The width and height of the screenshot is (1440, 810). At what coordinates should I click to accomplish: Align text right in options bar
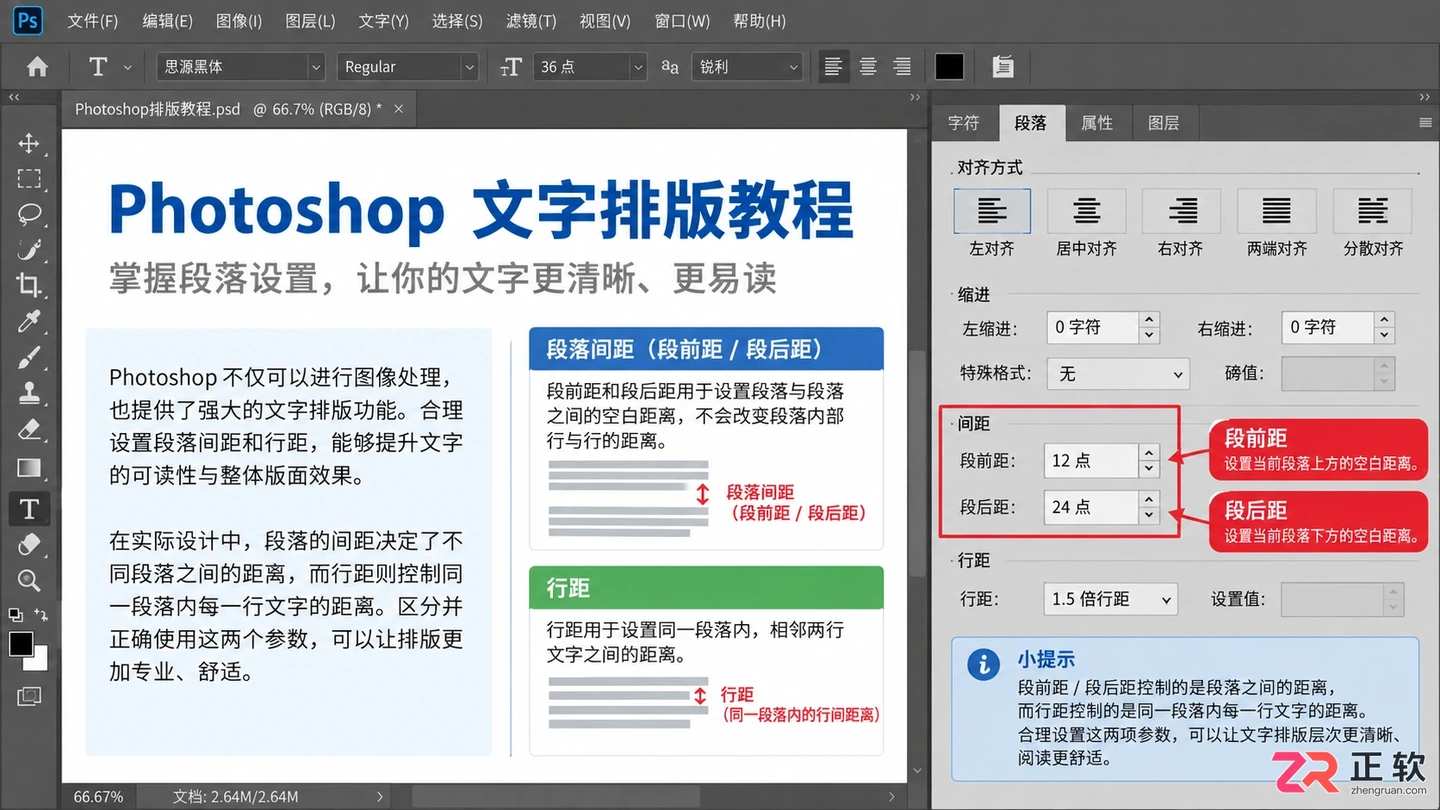click(902, 67)
